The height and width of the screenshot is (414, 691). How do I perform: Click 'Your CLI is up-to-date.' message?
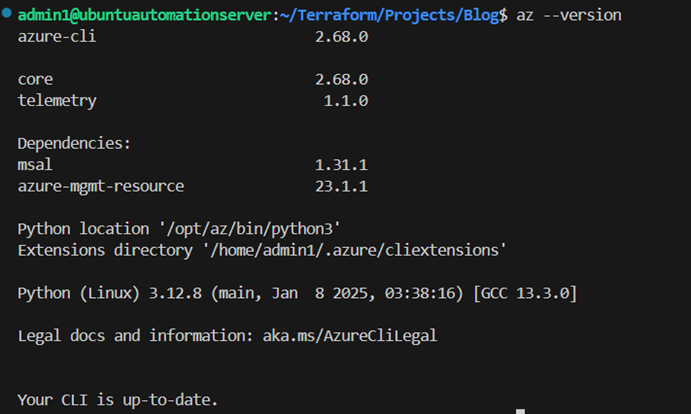tap(118, 400)
